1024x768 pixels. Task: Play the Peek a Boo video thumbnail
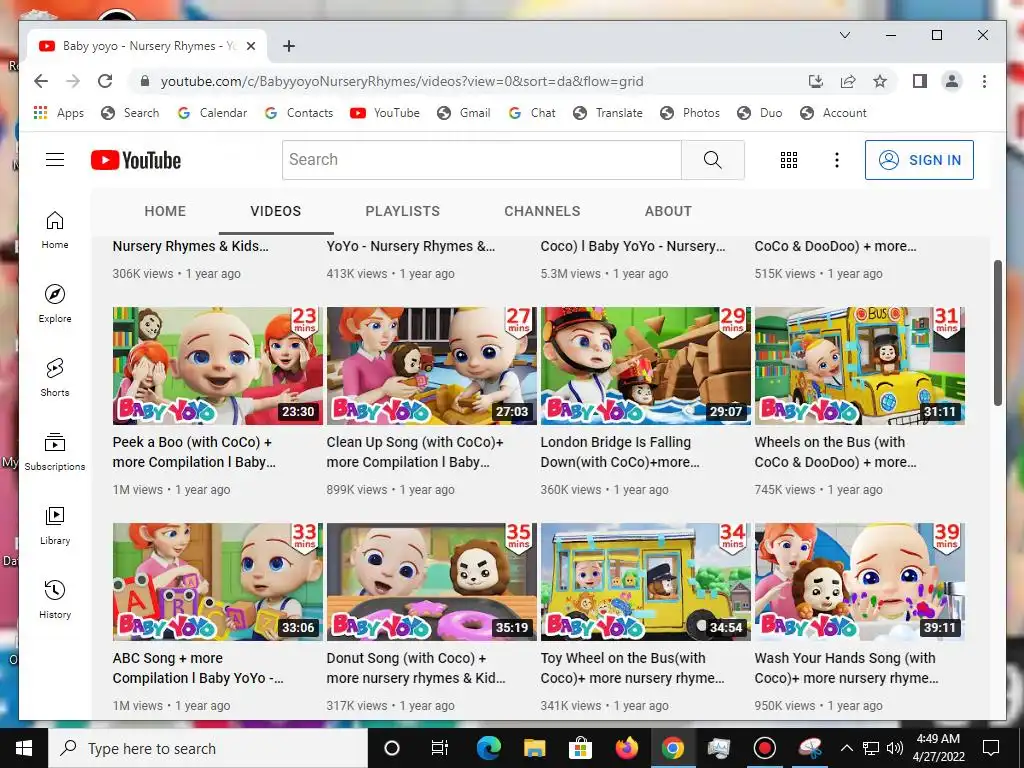coord(217,366)
